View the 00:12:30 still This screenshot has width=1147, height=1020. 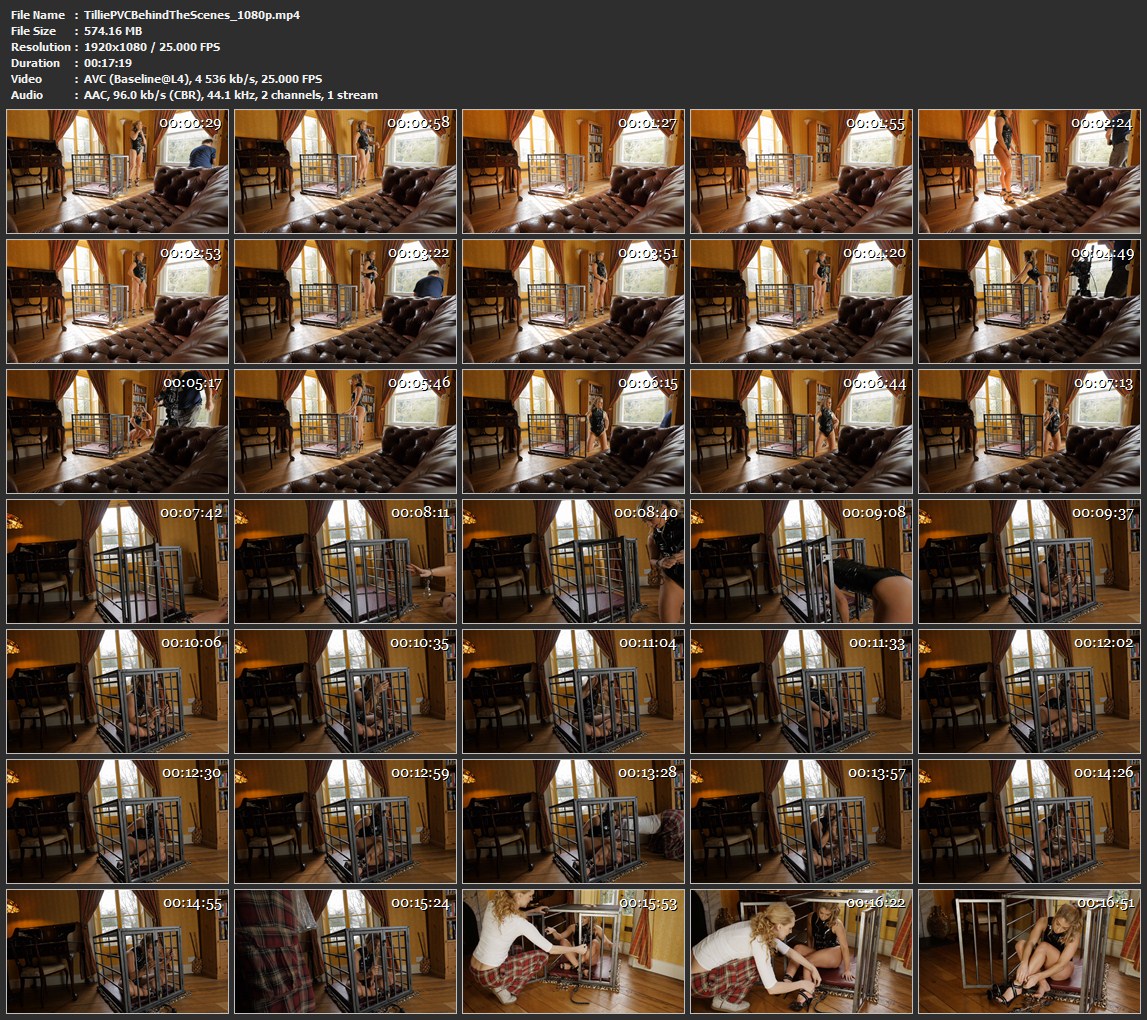[x=118, y=821]
